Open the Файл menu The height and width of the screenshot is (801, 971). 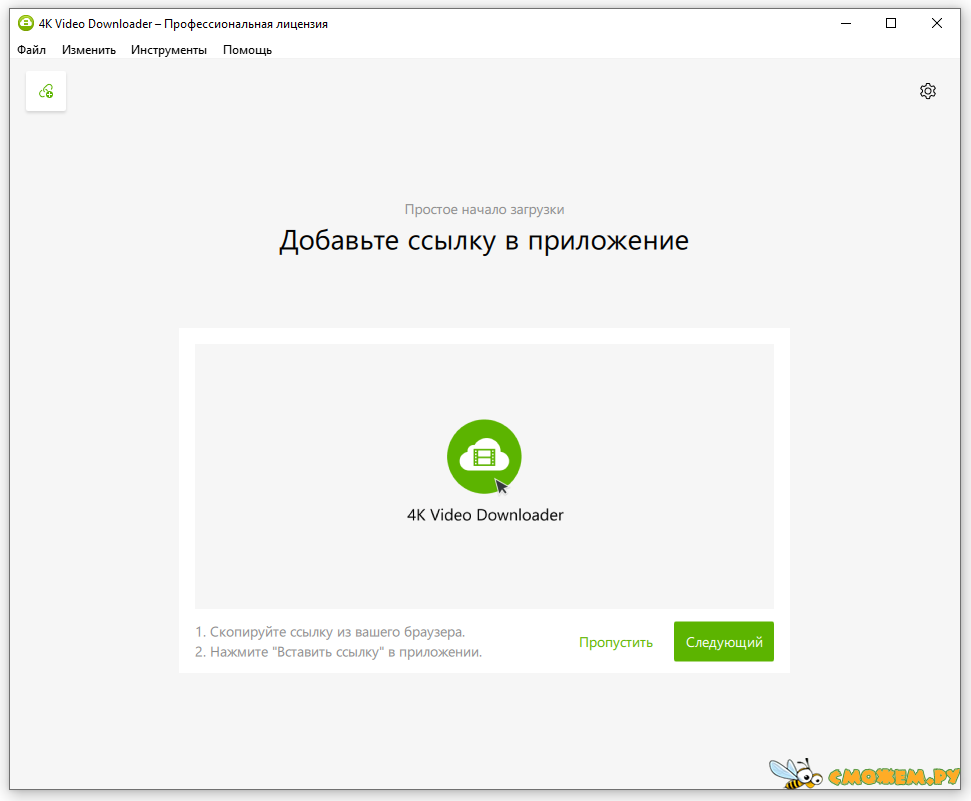(x=32, y=50)
